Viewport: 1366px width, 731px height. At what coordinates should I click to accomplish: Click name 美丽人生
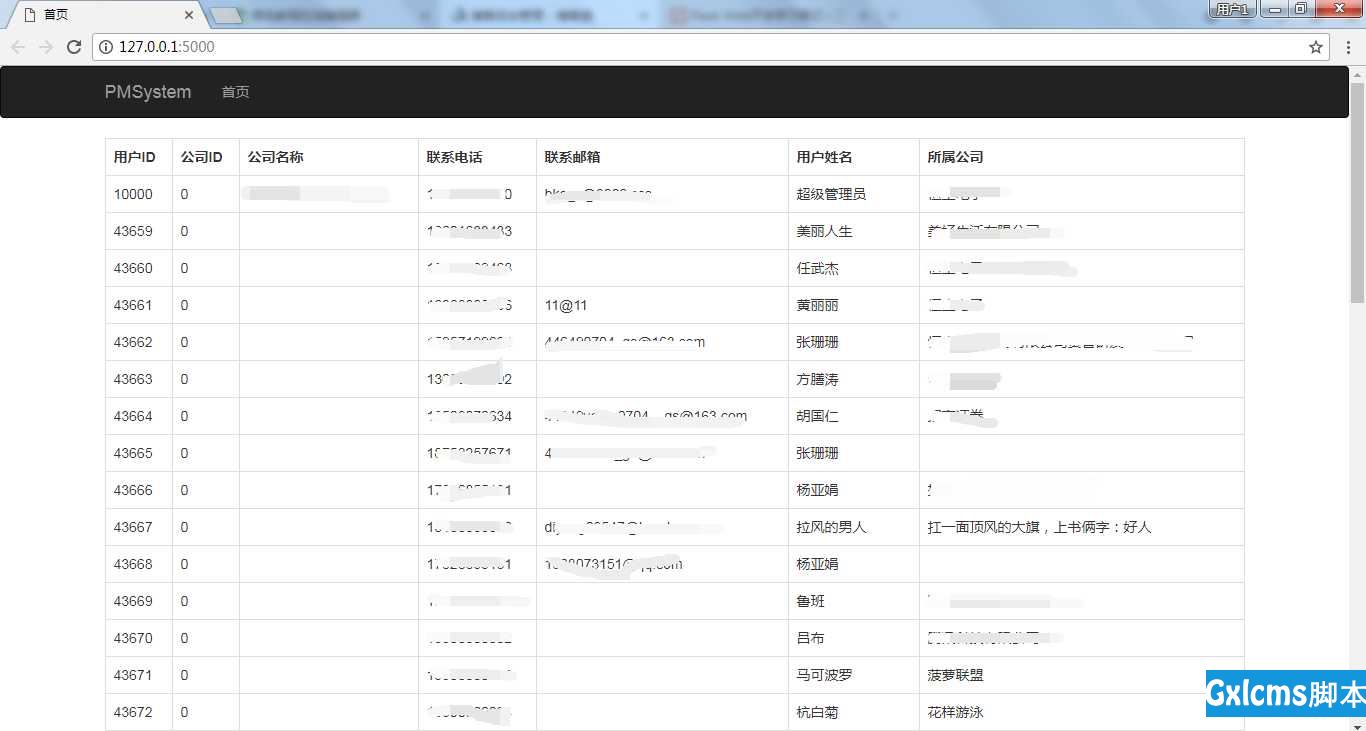tap(824, 231)
